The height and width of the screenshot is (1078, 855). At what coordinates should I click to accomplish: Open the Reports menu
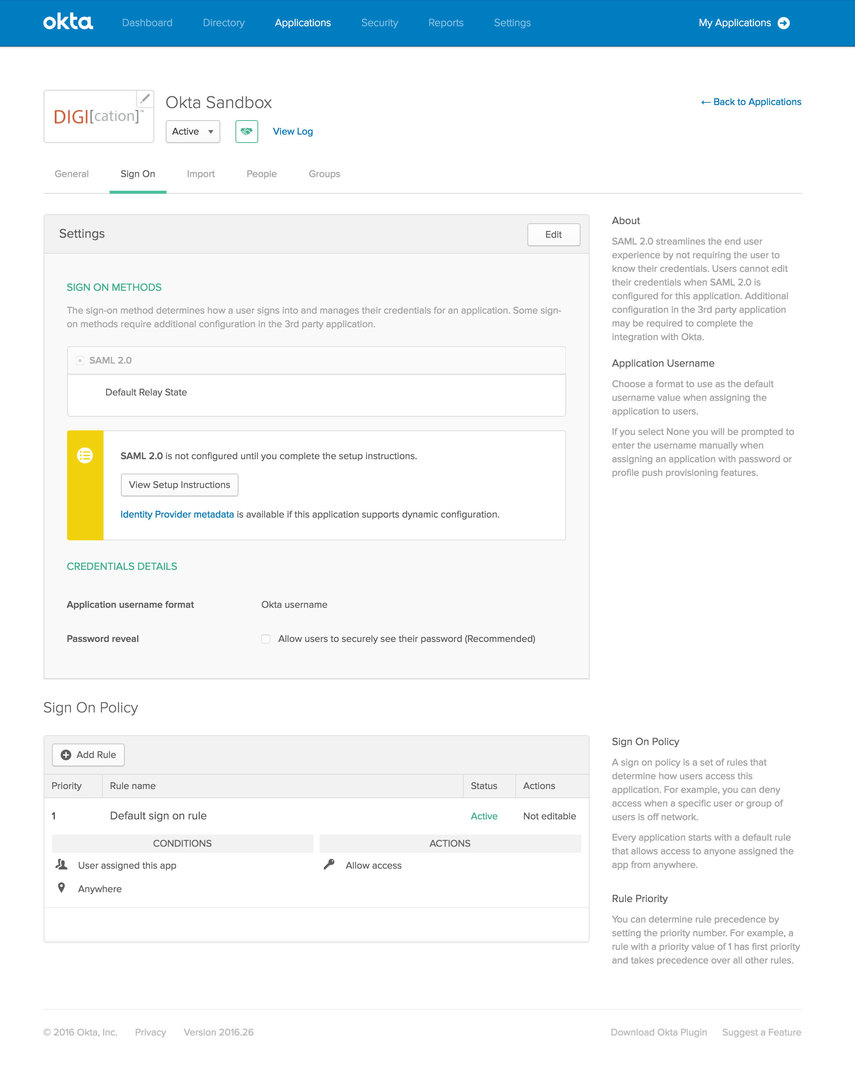(x=445, y=23)
